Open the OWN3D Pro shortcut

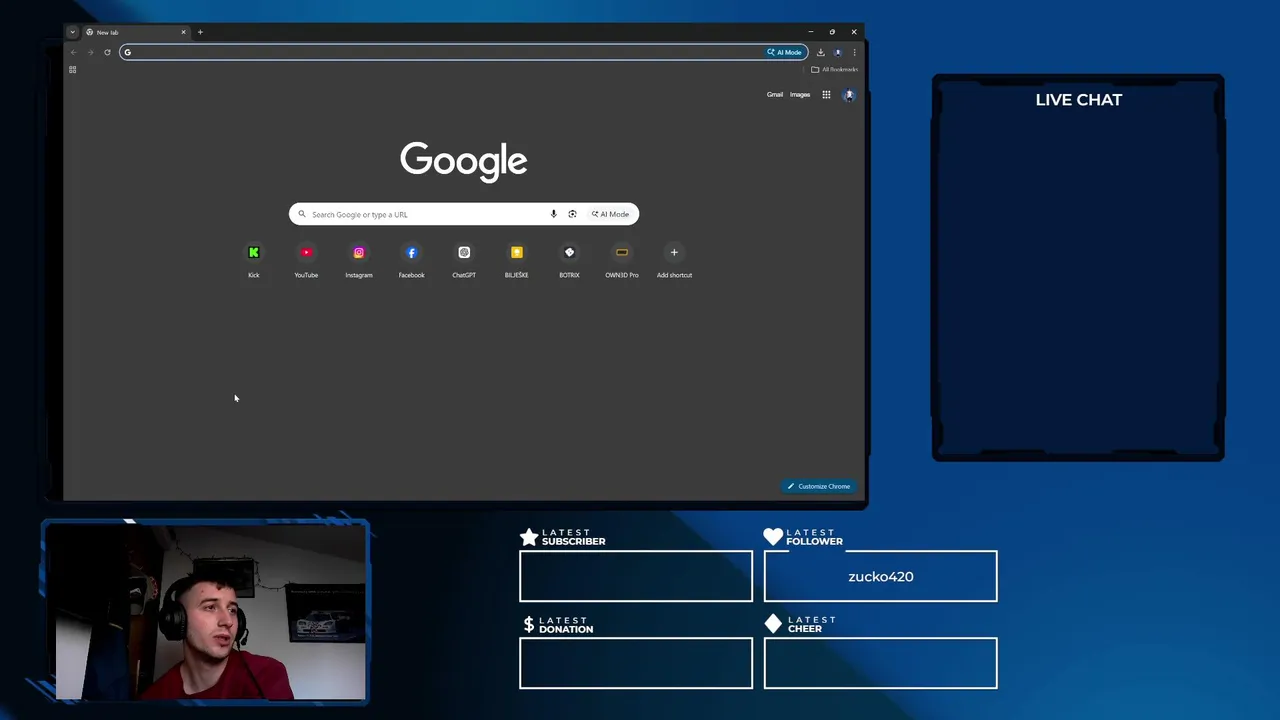point(622,261)
